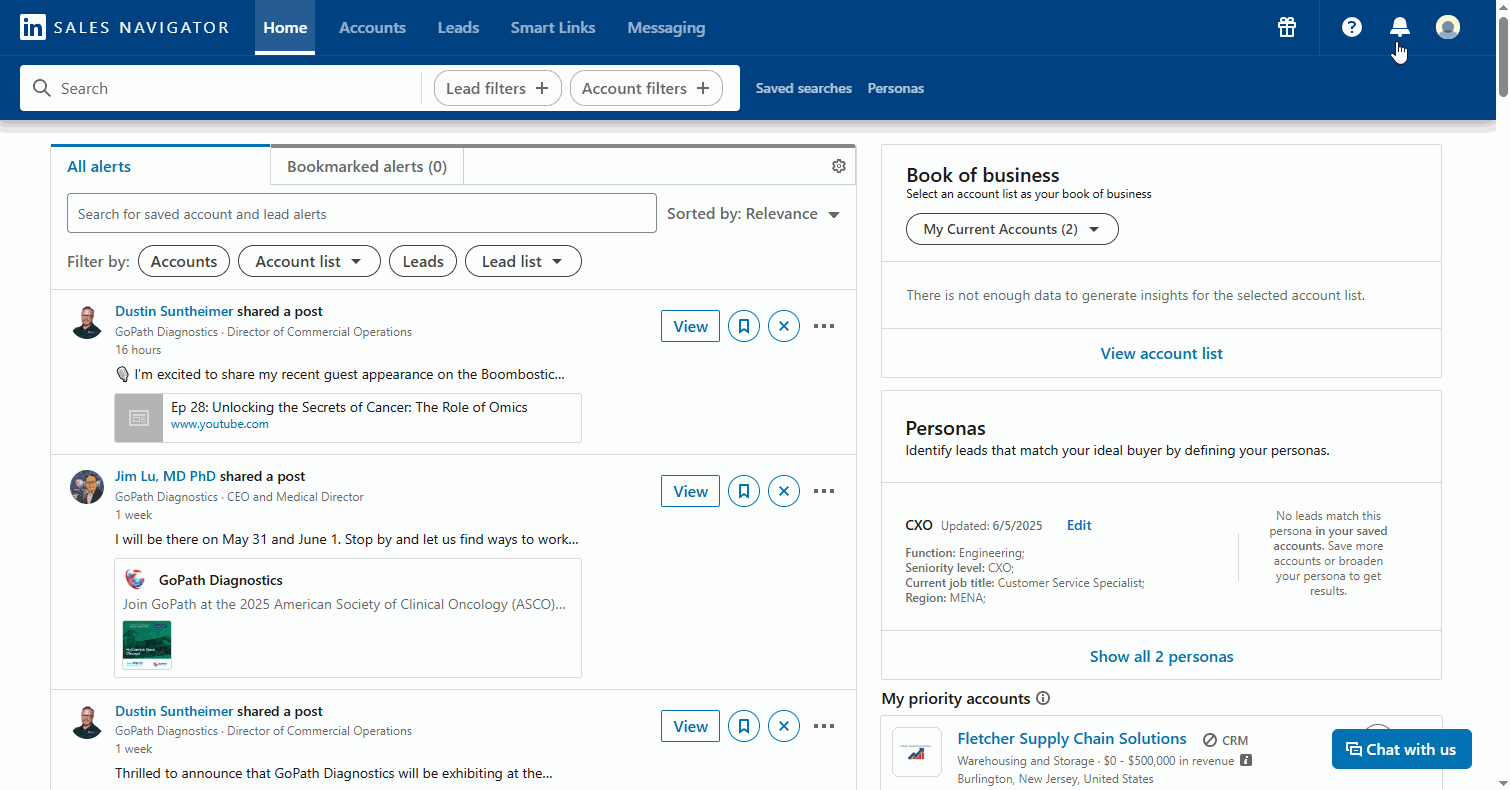Click Dustin Suntheimer's photo in the 16 hours alert
This screenshot has width=1510, height=790.
[x=87, y=322]
